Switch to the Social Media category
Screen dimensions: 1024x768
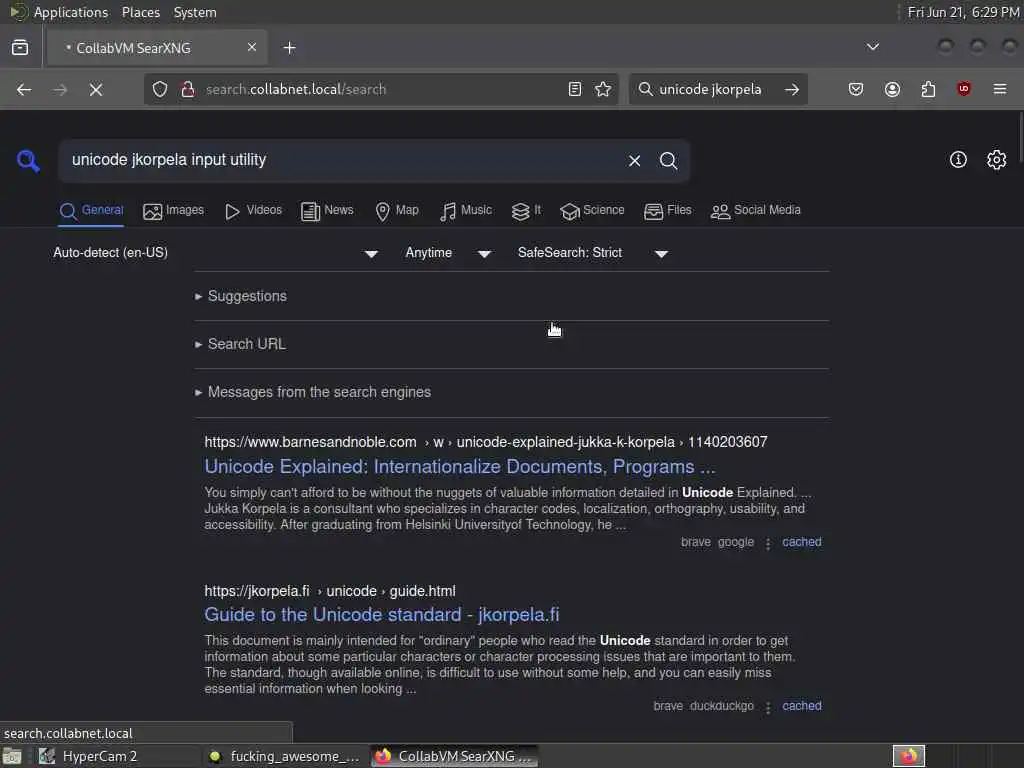[756, 211]
